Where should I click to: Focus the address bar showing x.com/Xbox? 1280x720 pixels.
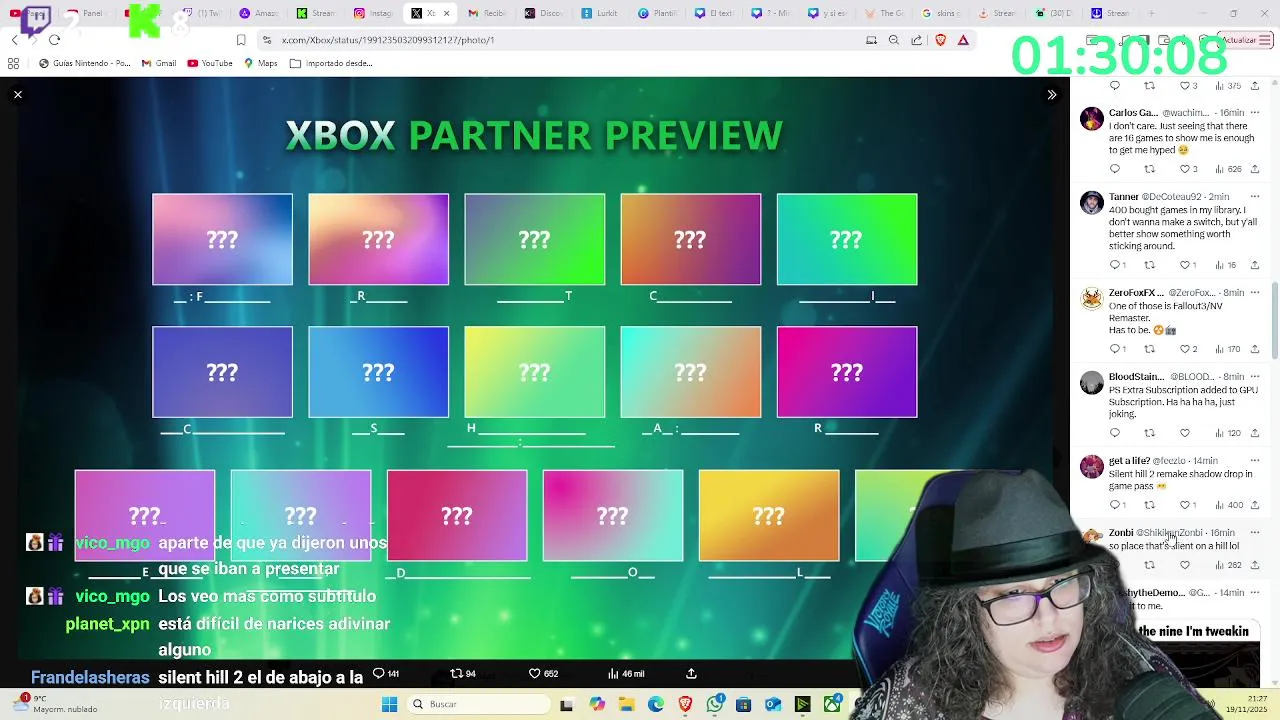click(560, 40)
